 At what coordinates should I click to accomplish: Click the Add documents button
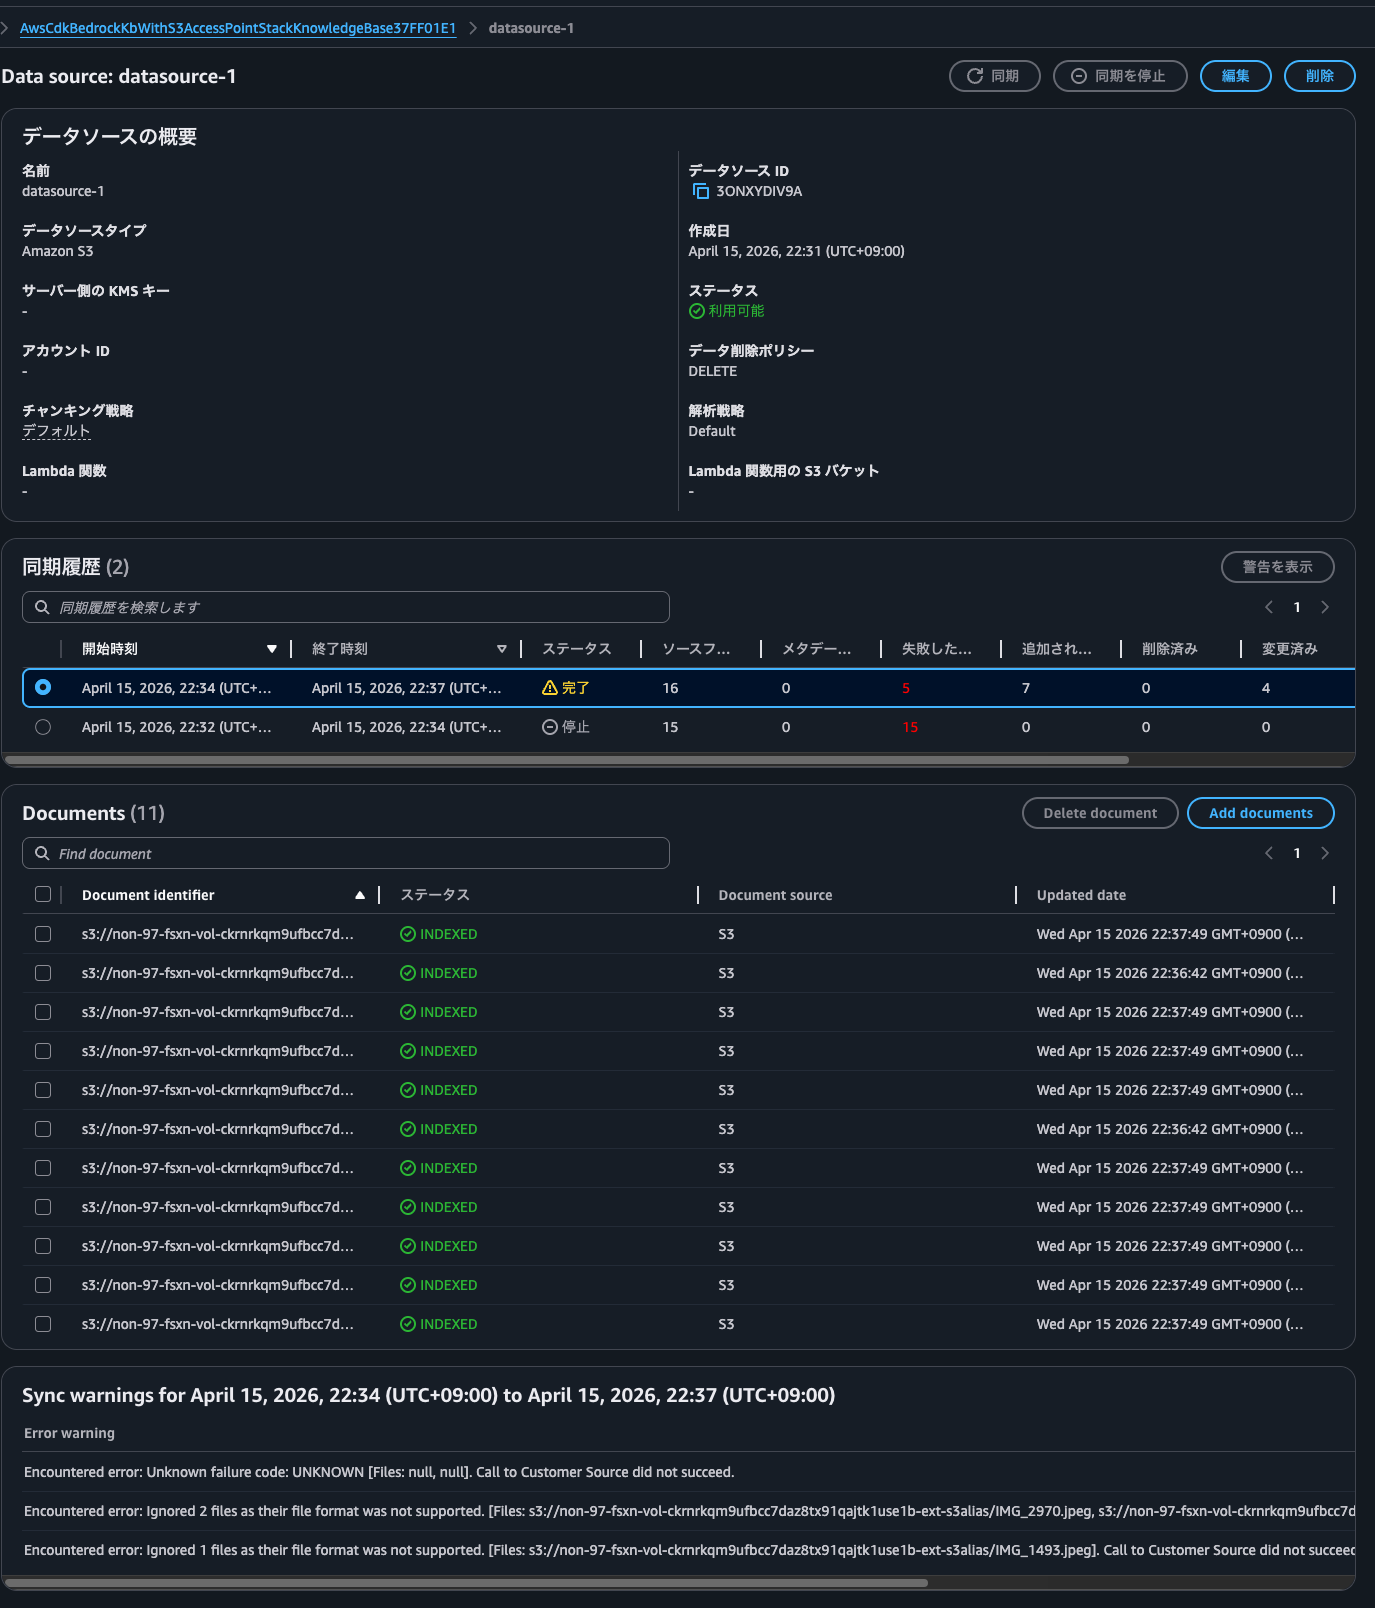click(1260, 813)
